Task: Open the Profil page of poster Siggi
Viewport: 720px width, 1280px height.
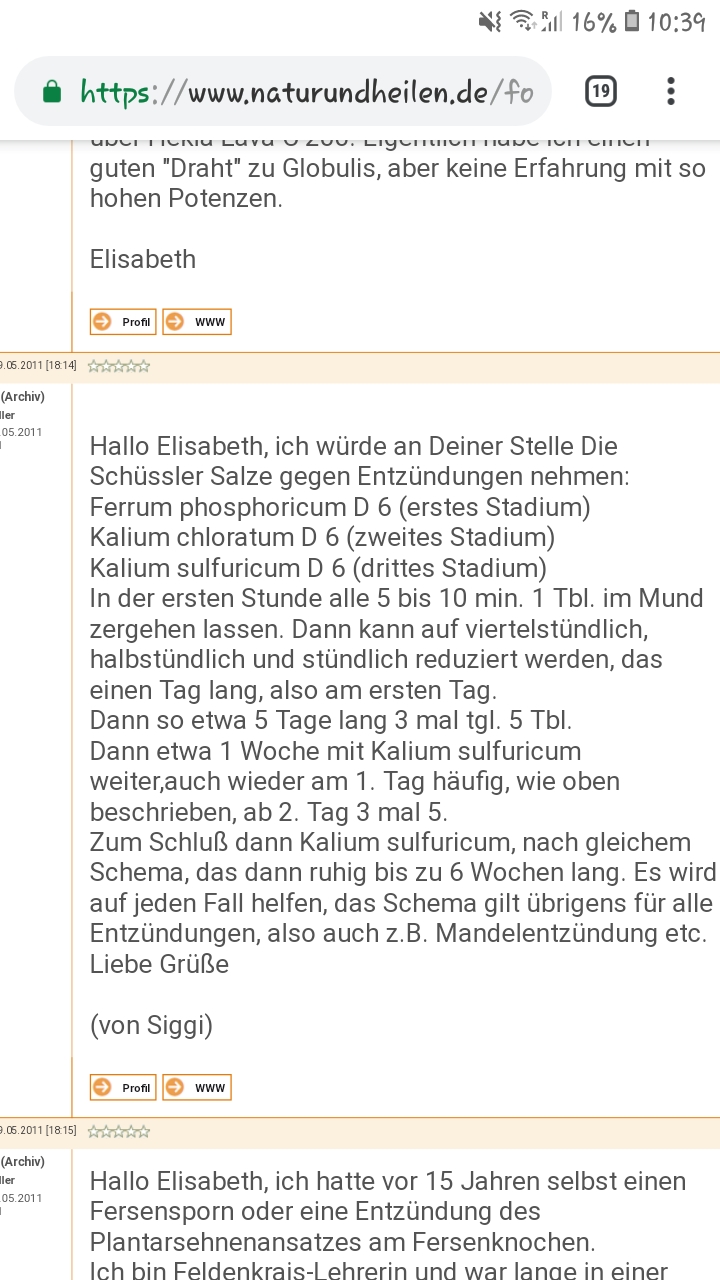Action: pyautogui.click(x=123, y=1087)
